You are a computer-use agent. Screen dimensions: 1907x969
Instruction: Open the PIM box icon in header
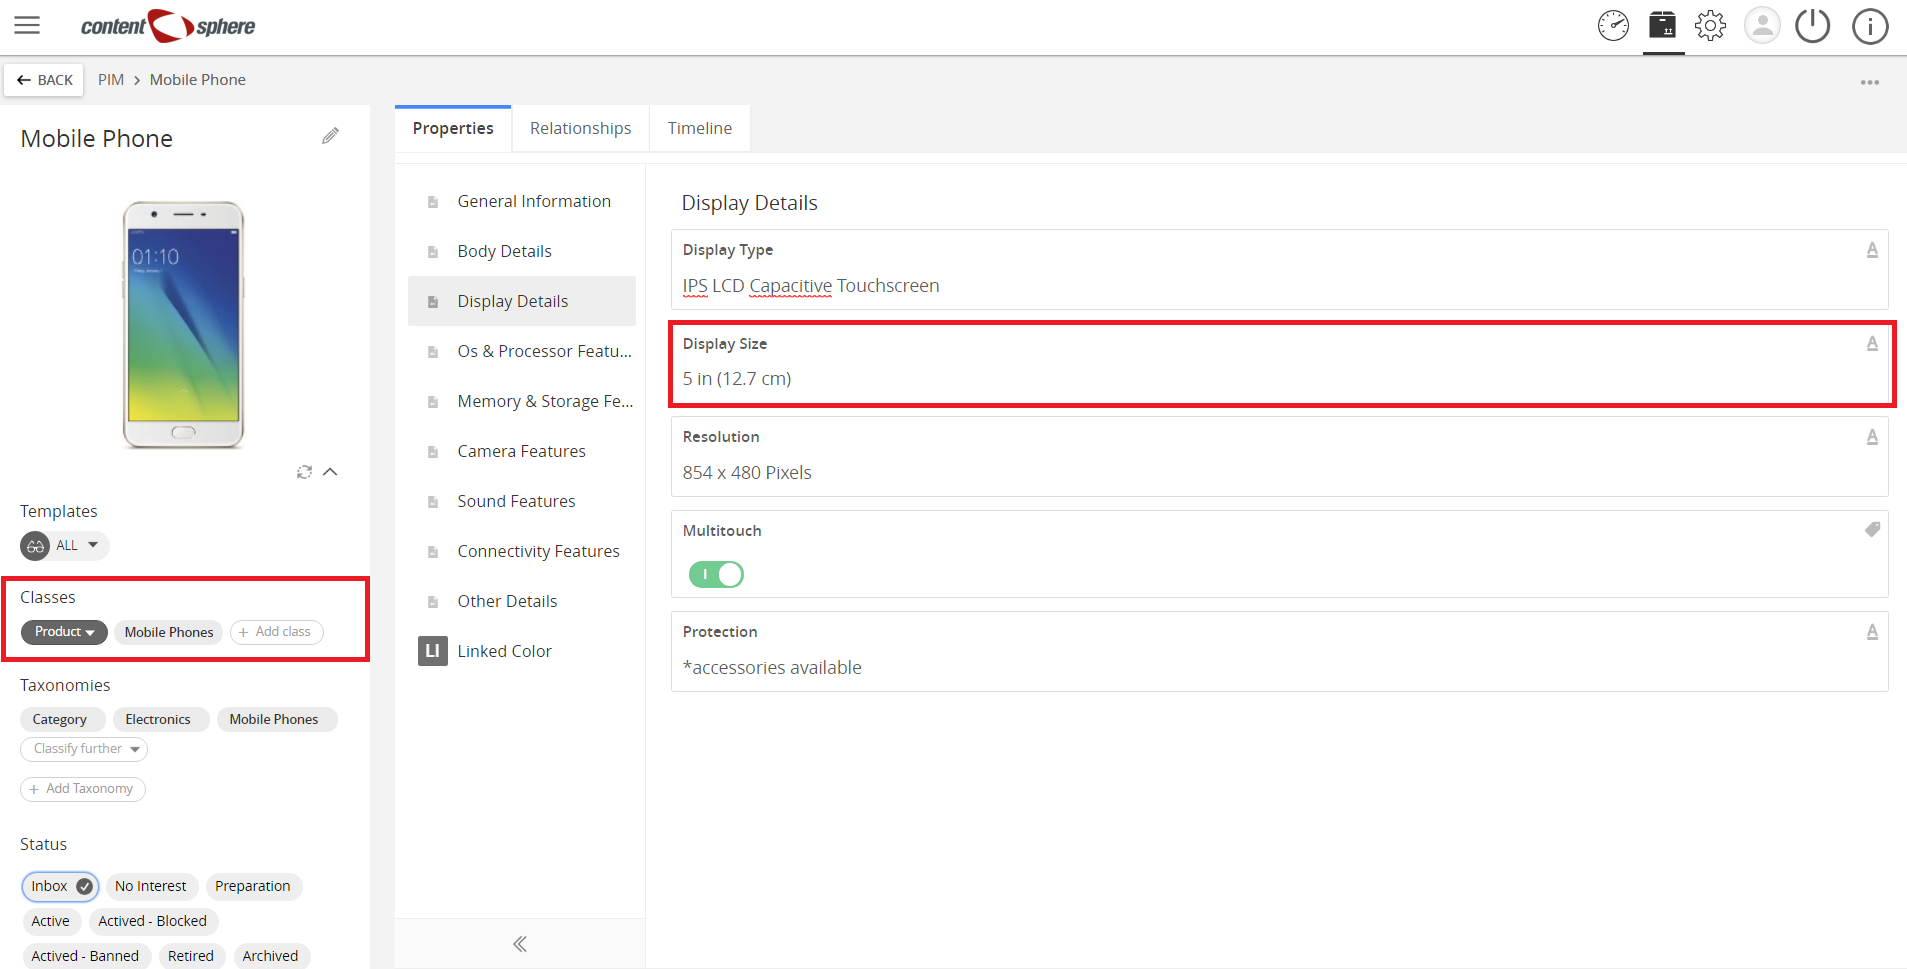1663,25
